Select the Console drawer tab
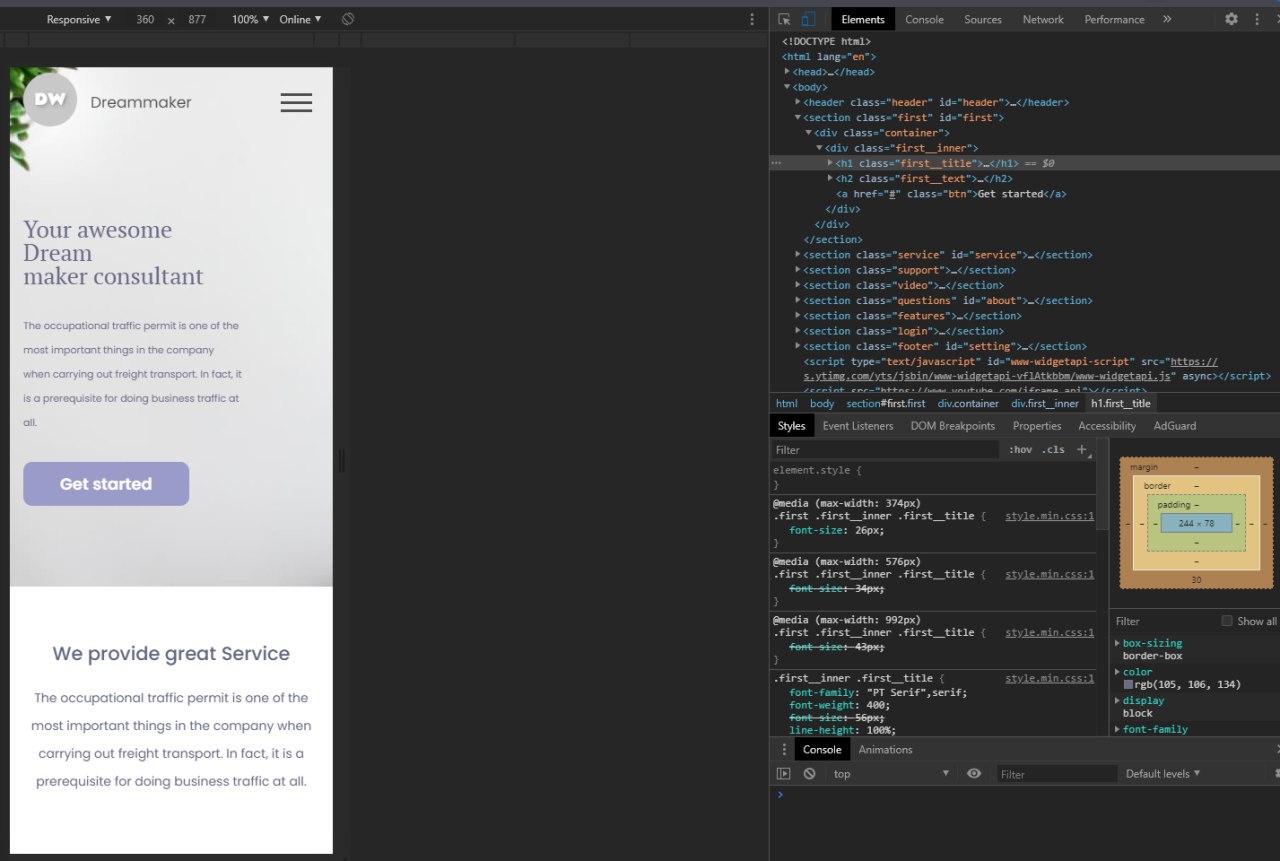The image size is (1280, 861). coord(822,750)
